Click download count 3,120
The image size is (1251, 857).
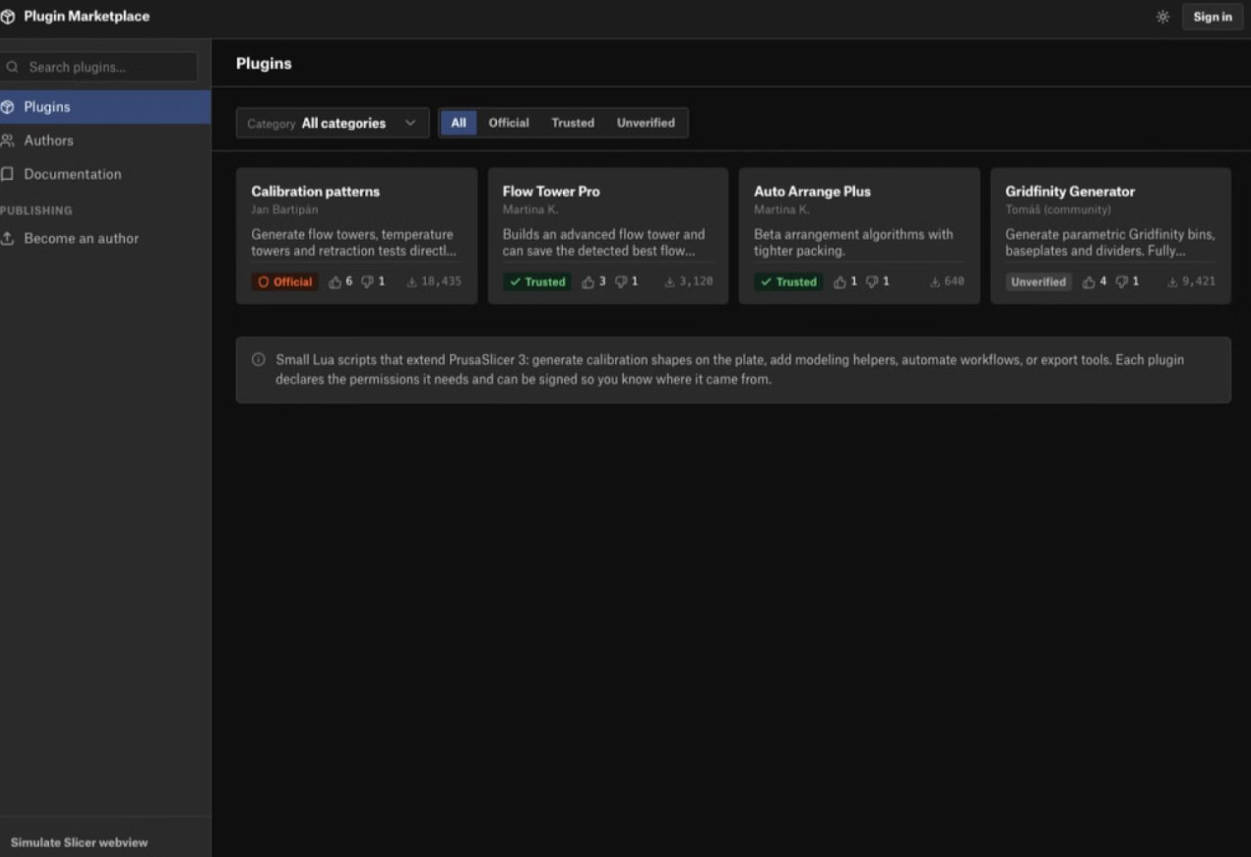point(696,282)
